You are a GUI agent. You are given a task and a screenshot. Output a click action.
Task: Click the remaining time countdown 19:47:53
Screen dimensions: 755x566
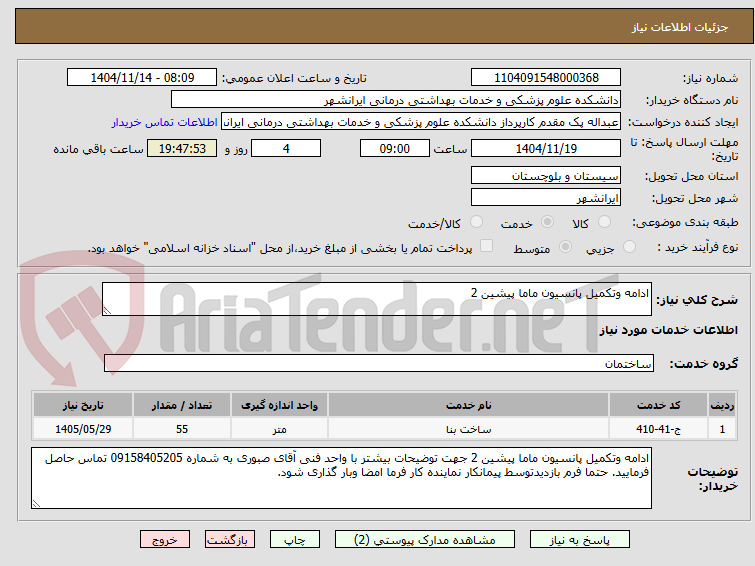(182, 148)
